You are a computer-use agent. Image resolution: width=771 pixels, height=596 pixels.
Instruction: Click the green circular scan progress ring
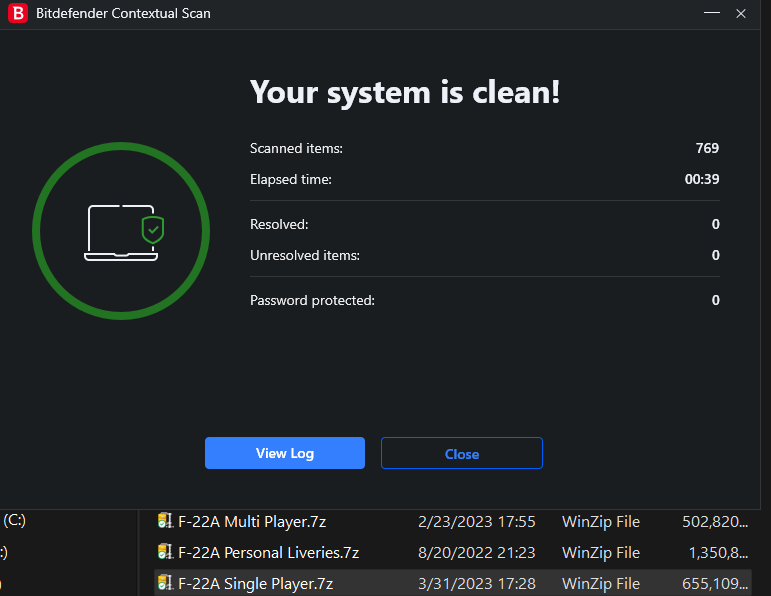121,231
